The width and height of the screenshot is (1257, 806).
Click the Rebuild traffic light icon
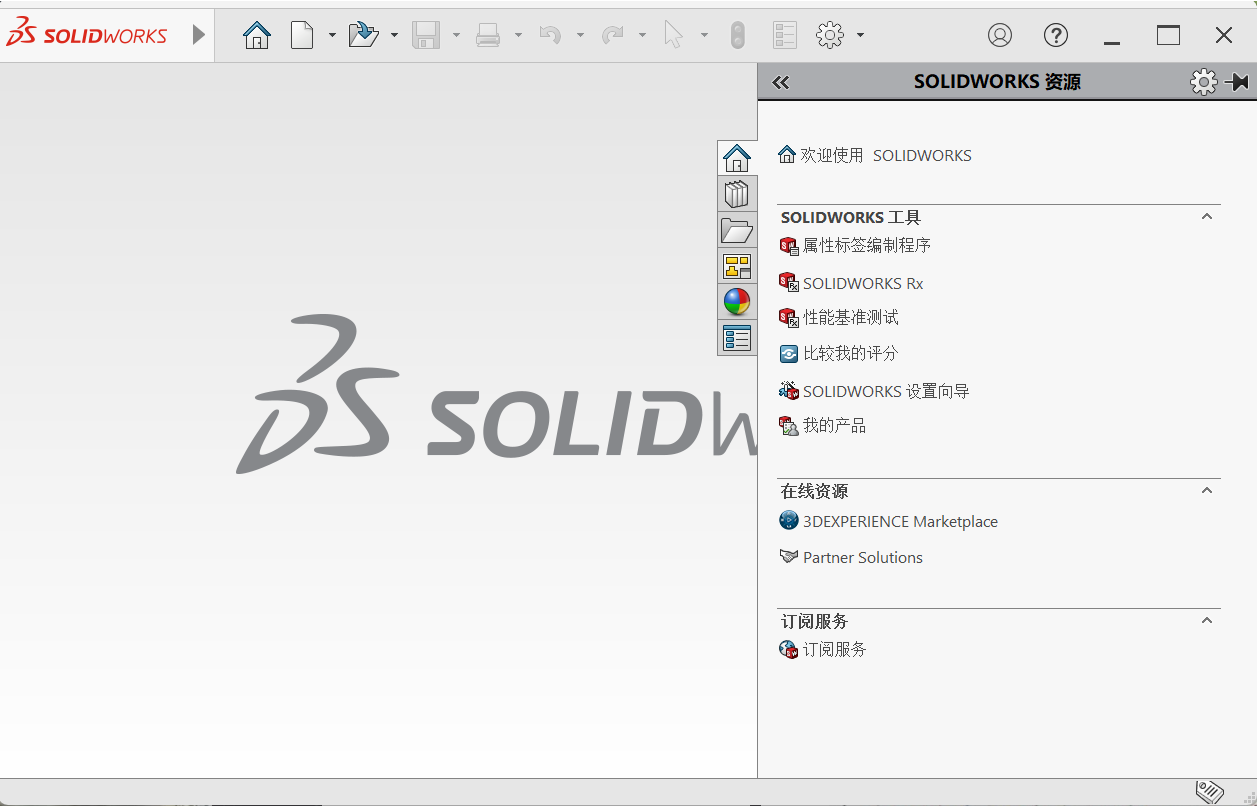[738, 36]
